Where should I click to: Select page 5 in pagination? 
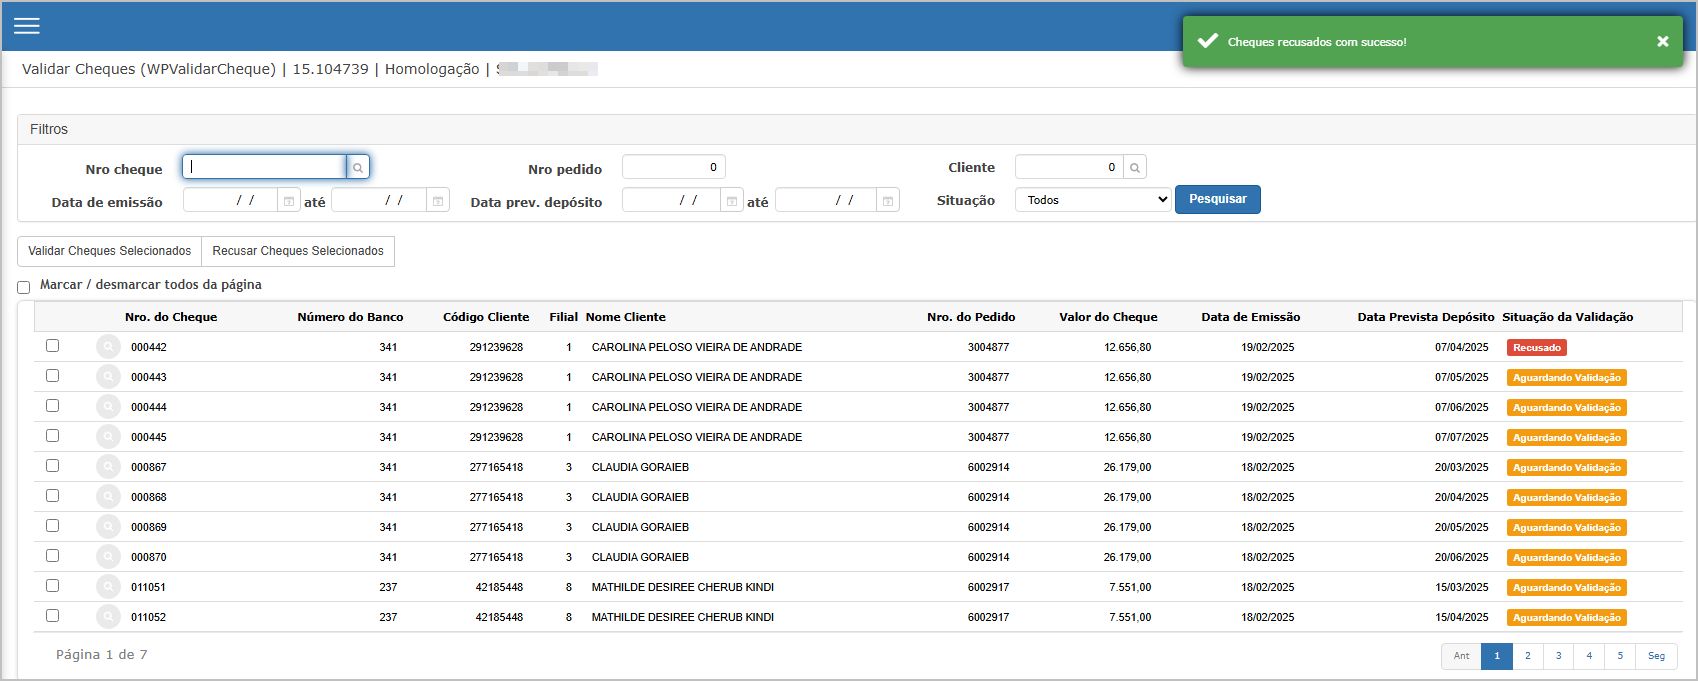coord(1620,656)
